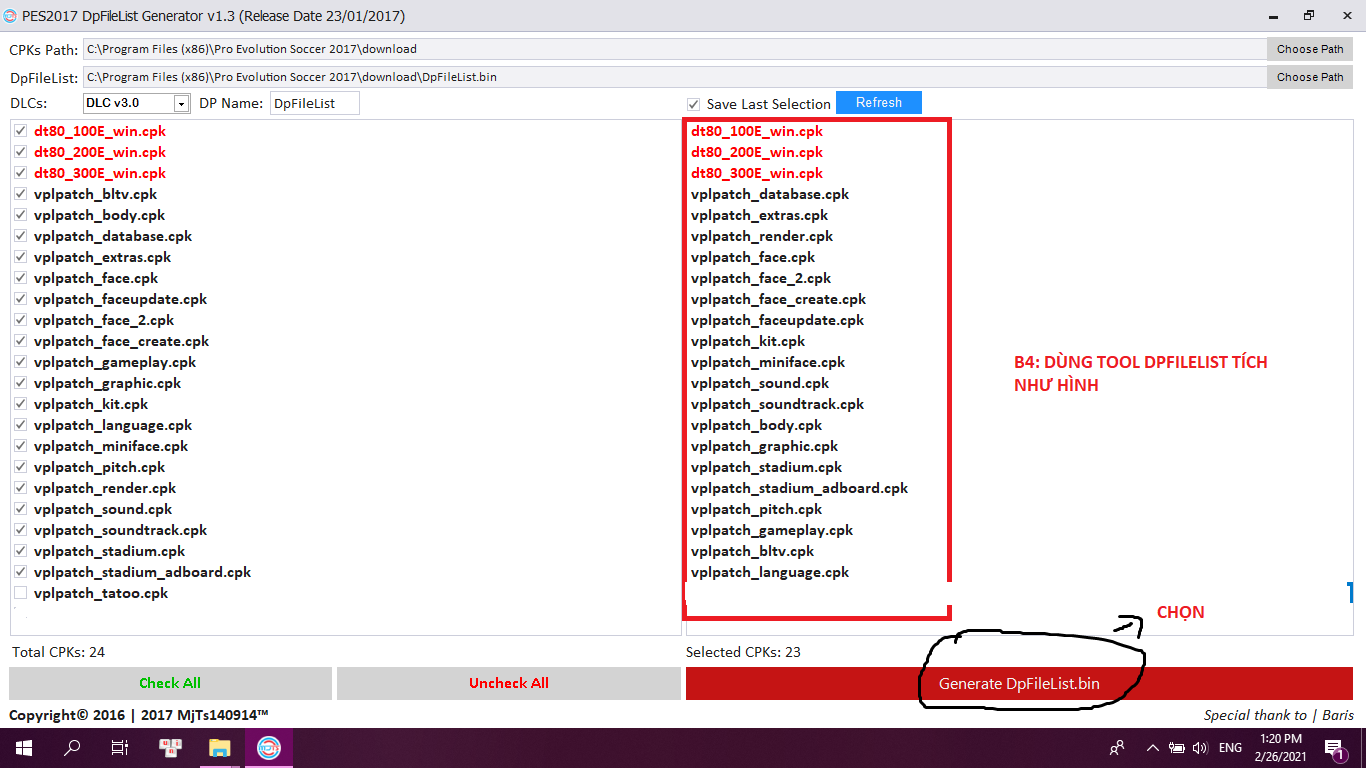Viewport: 1366px width, 768px height.
Task: Select vplpatch_miniface.cpk in the right list
Action: pos(768,362)
